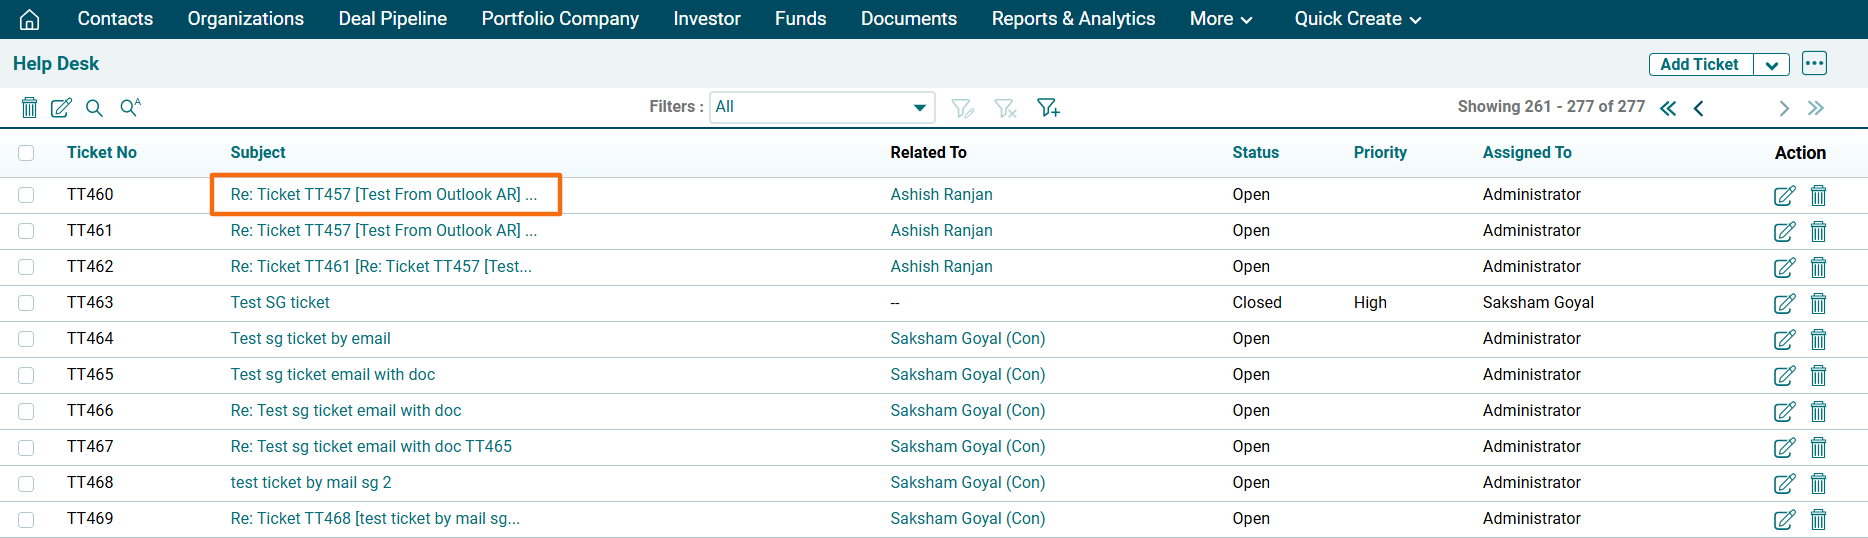This screenshot has height=538, width=1868.
Task: Click the Add Ticket button
Action: coord(1699,65)
